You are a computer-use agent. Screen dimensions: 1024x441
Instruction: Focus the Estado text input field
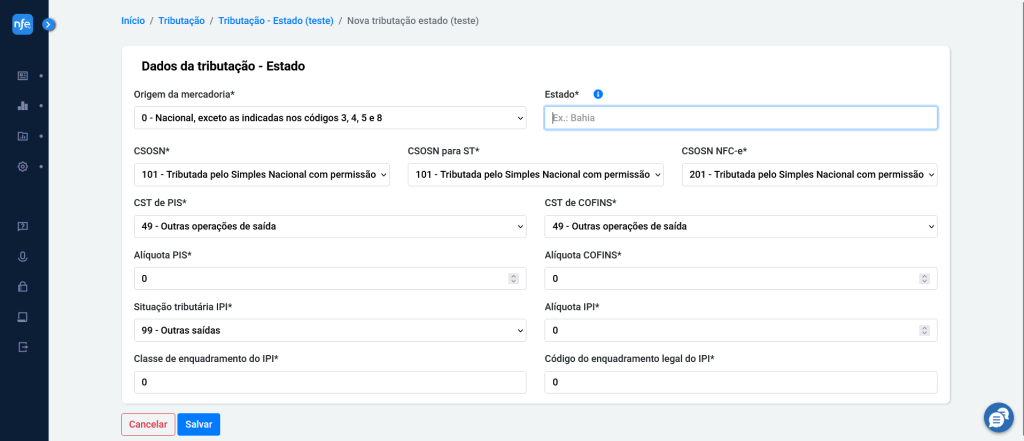point(741,118)
